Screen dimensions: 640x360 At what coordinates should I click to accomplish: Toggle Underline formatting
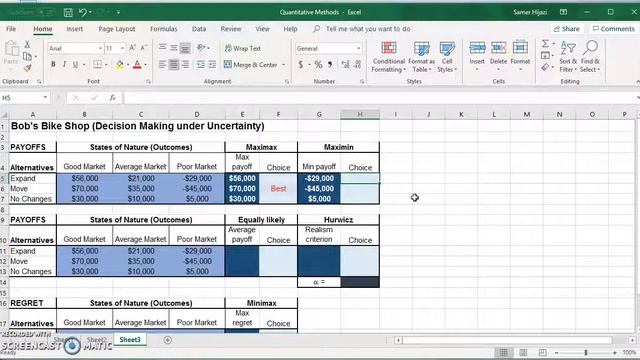click(x=75, y=64)
